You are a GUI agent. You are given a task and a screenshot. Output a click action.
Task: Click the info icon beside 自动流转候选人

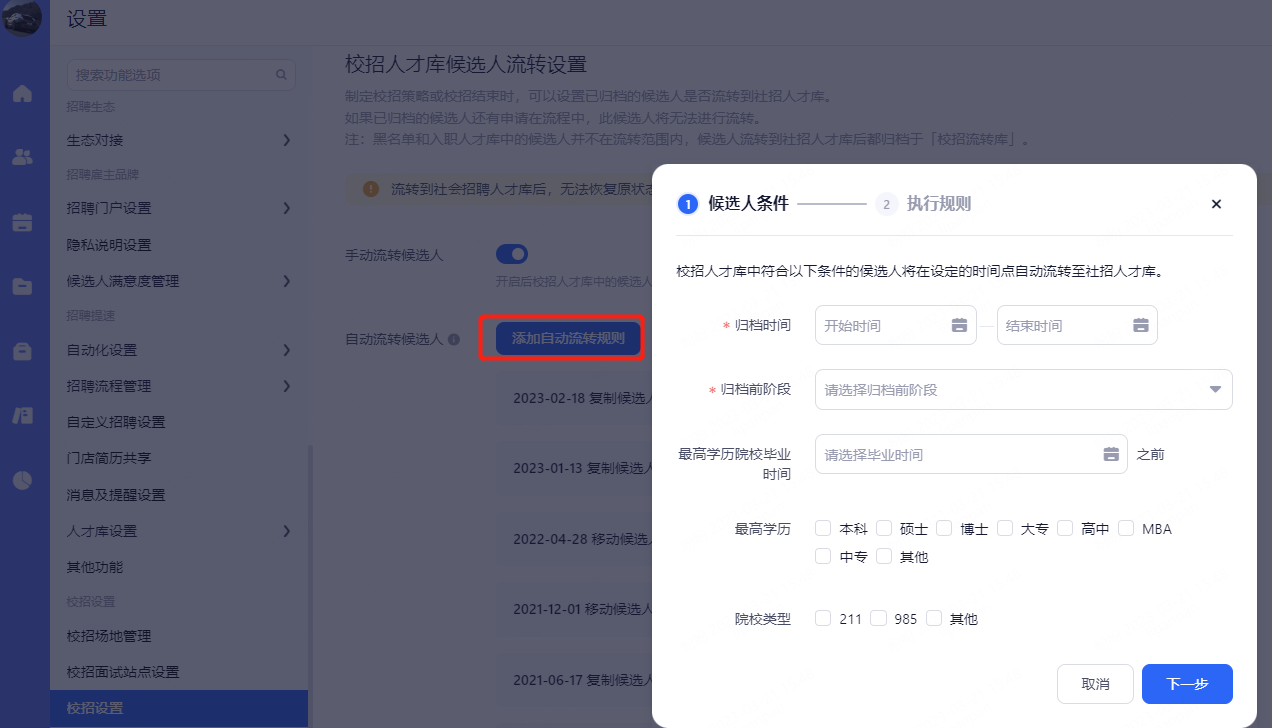click(x=454, y=340)
